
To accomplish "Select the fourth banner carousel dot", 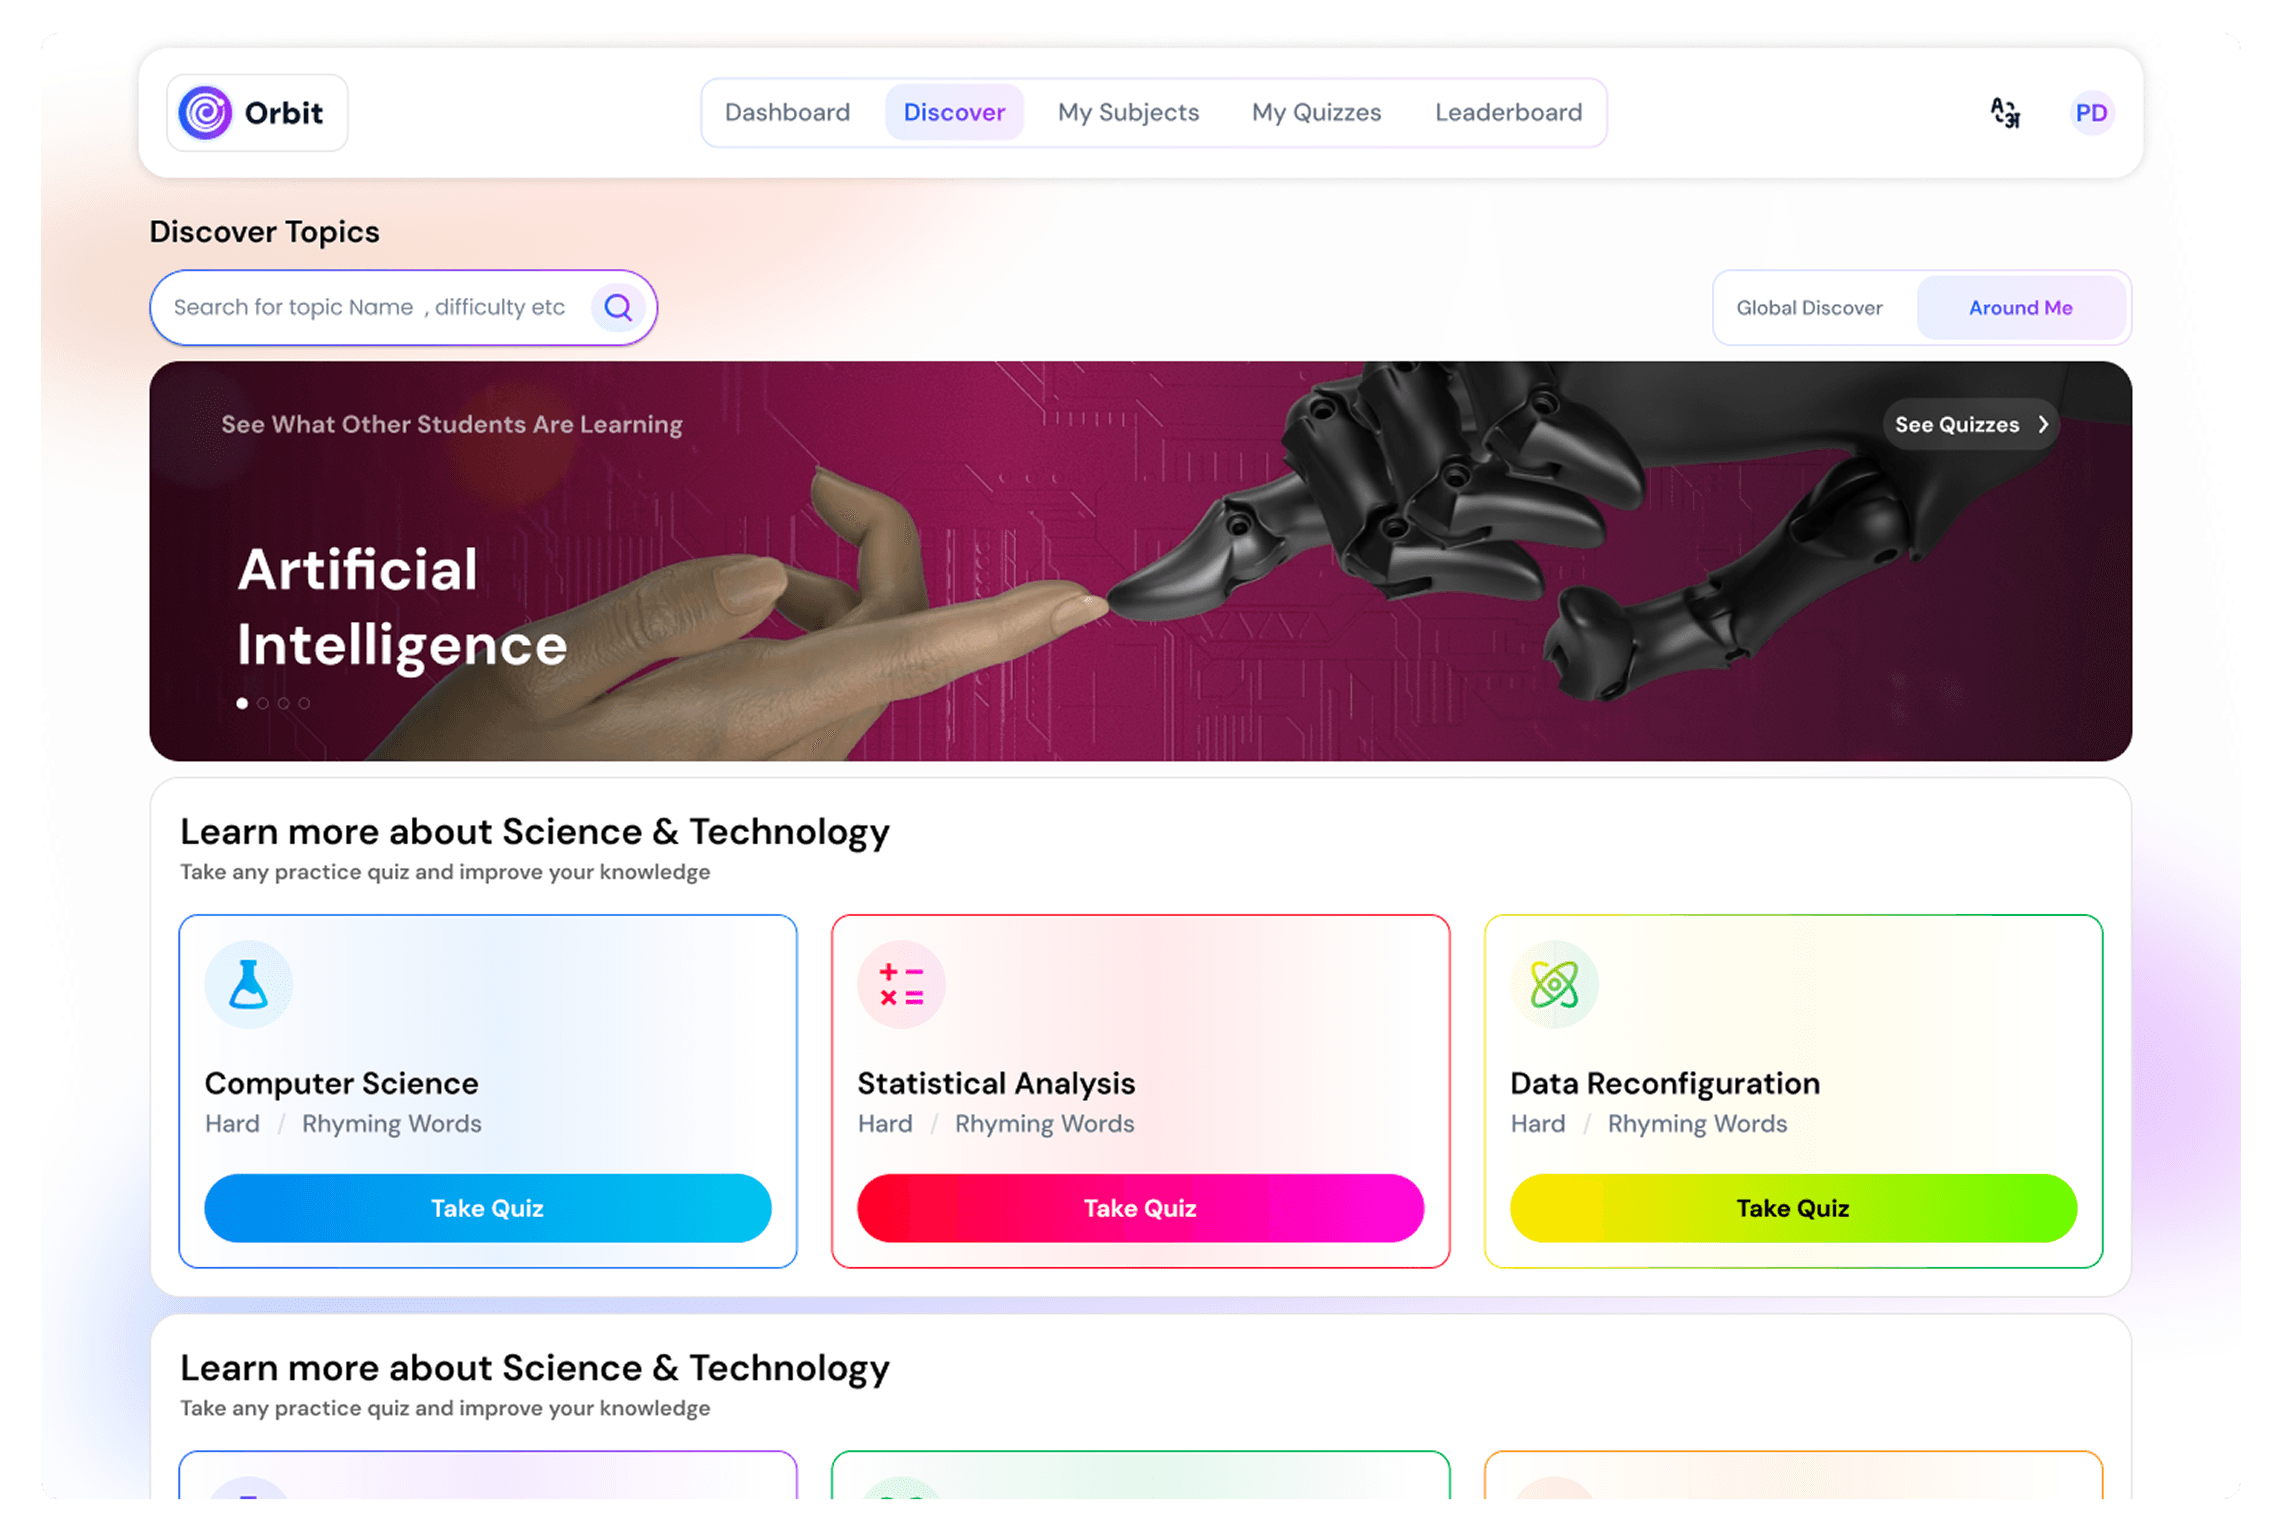I will 304,703.
